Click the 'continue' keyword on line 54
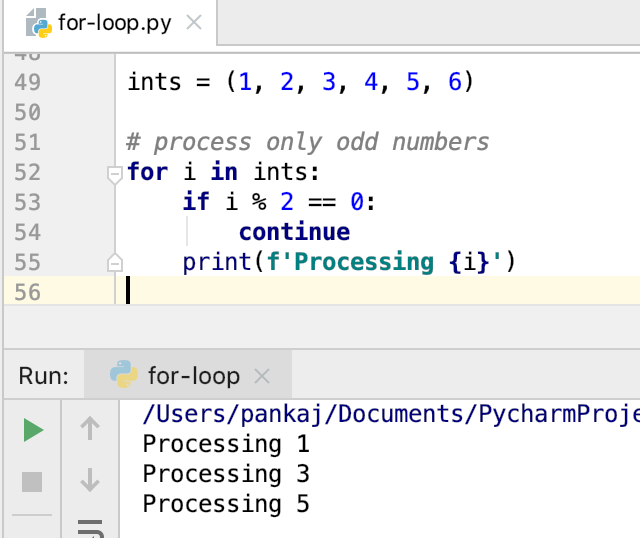Image resolution: width=640 pixels, height=538 pixels. pyautogui.click(x=294, y=232)
